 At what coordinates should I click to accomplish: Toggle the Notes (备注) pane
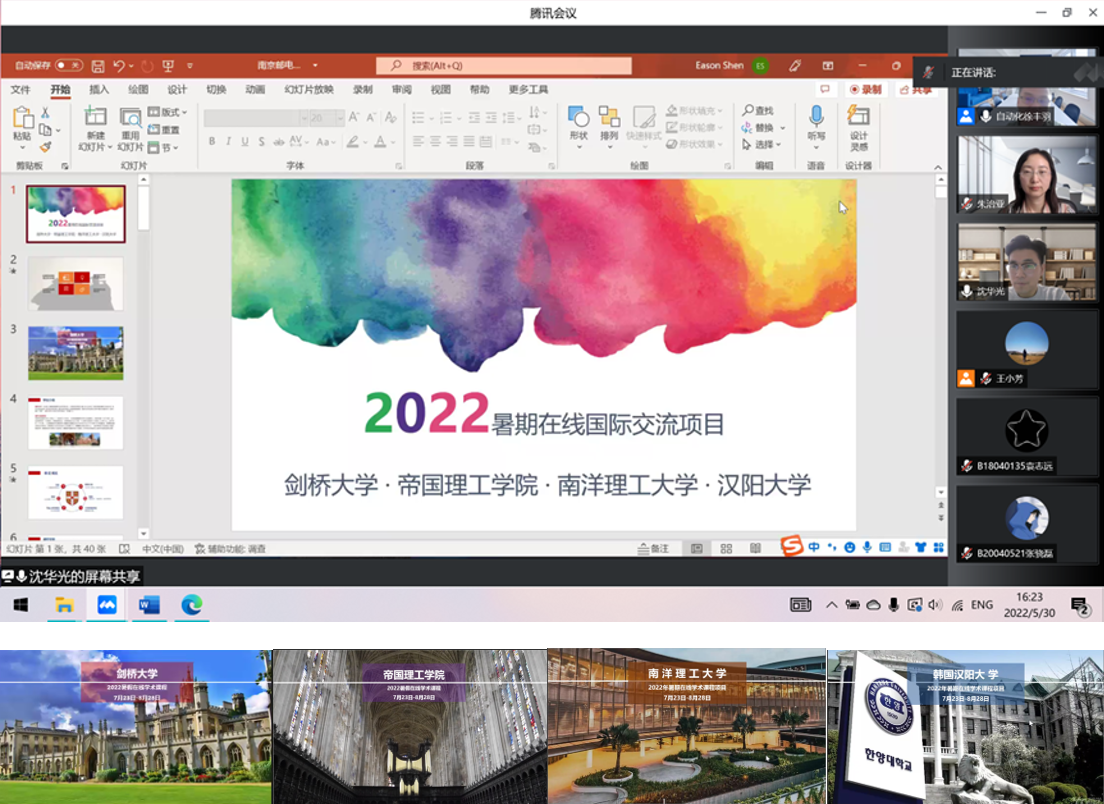click(654, 548)
